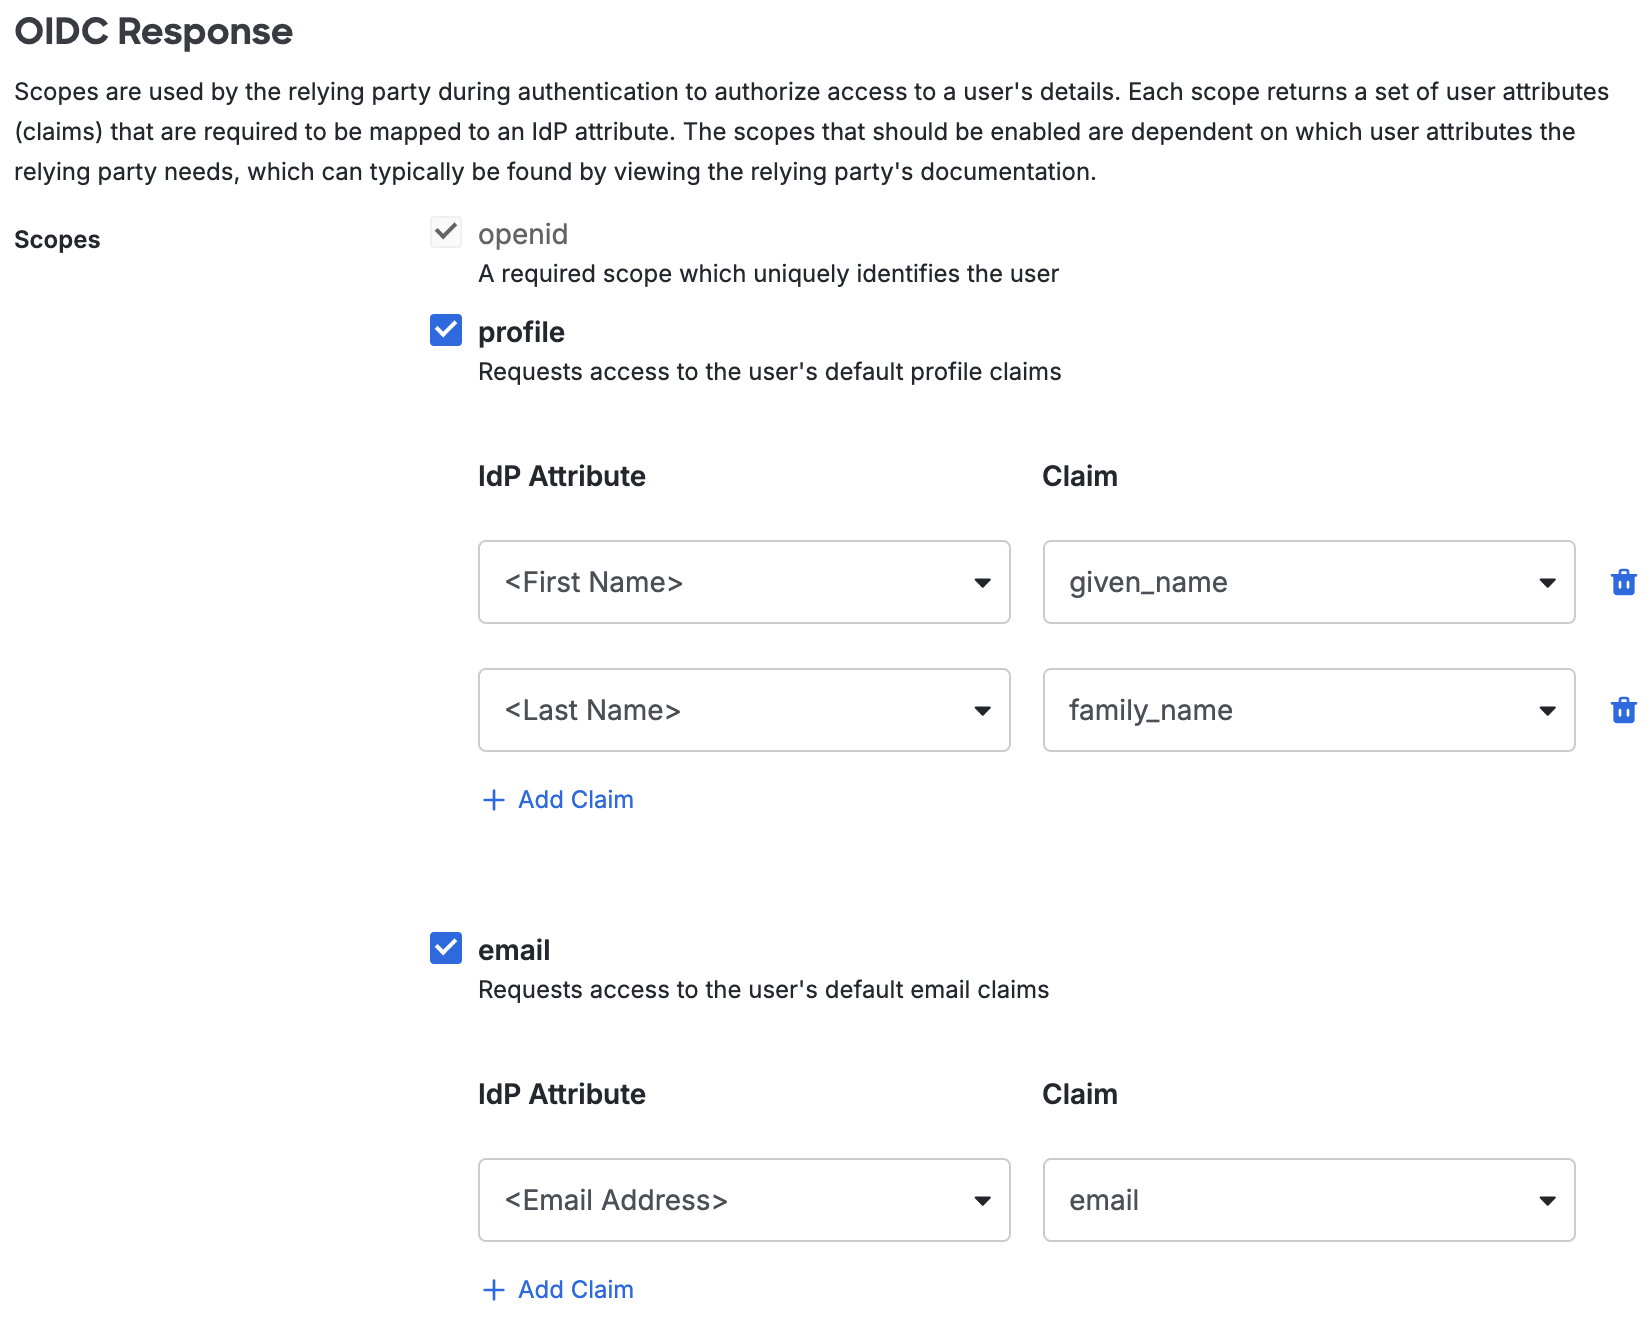Click the chevron arrow on the Last Name field
Screen dimensions: 1652x1320
(x=983, y=710)
